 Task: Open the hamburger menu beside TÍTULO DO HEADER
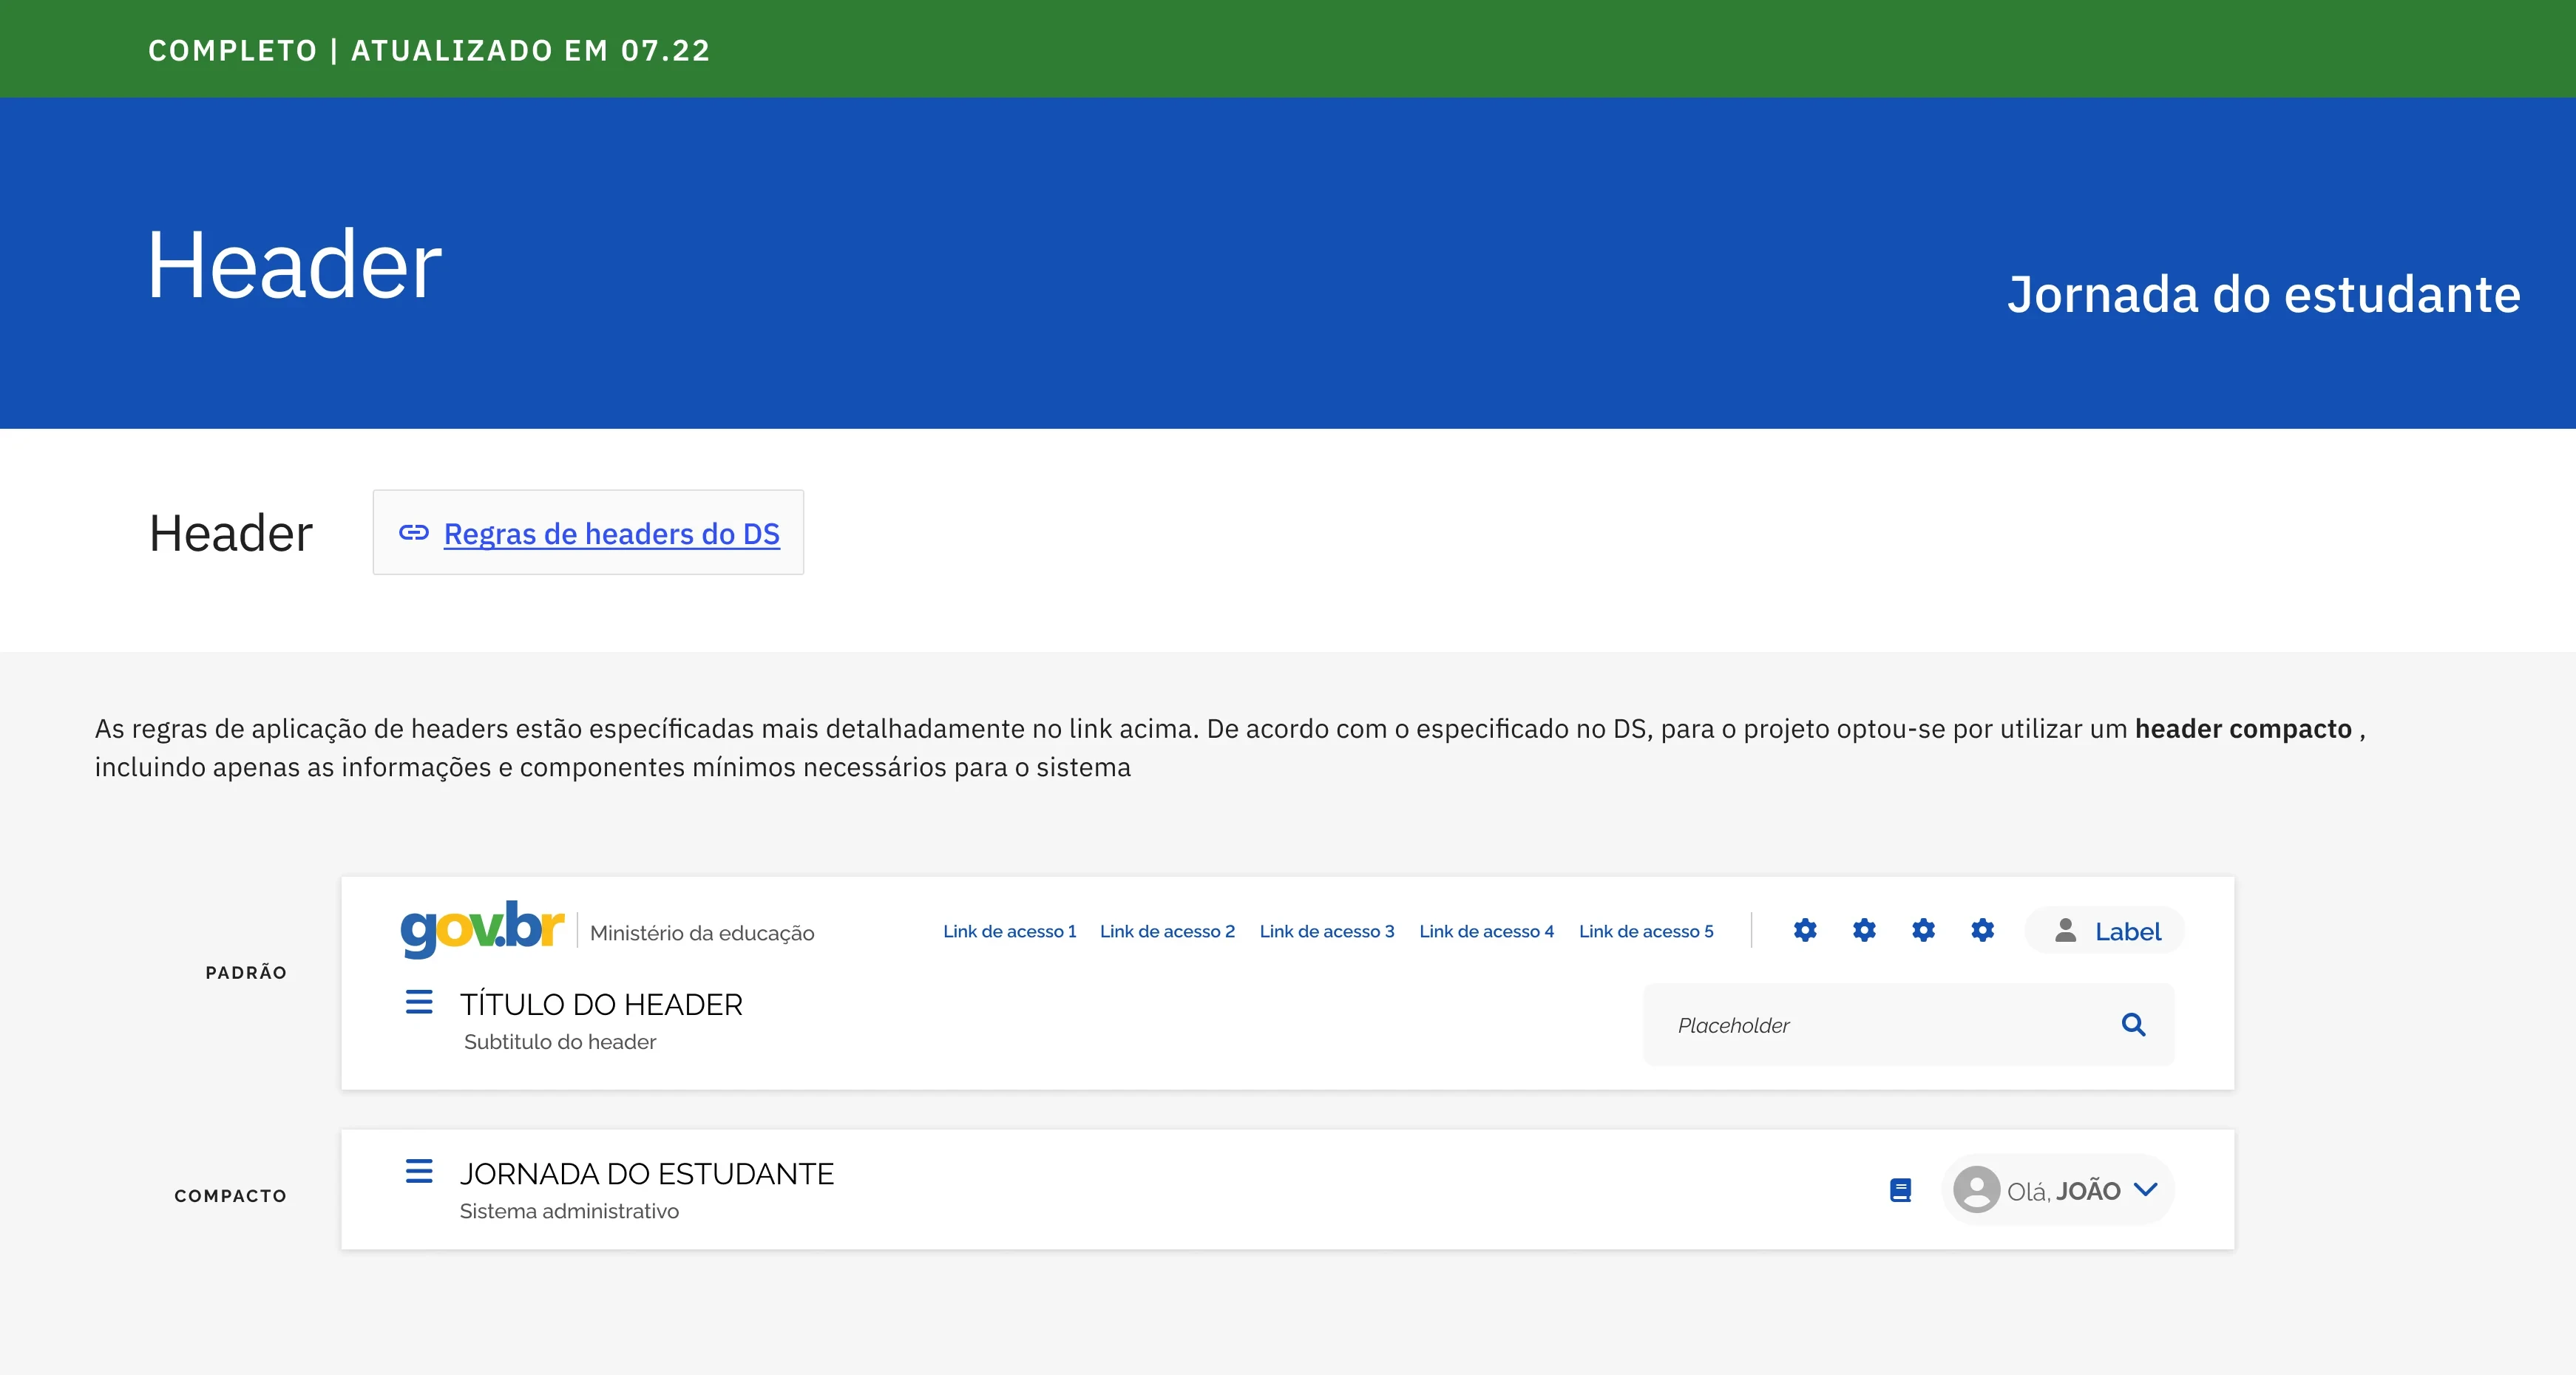point(419,1002)
